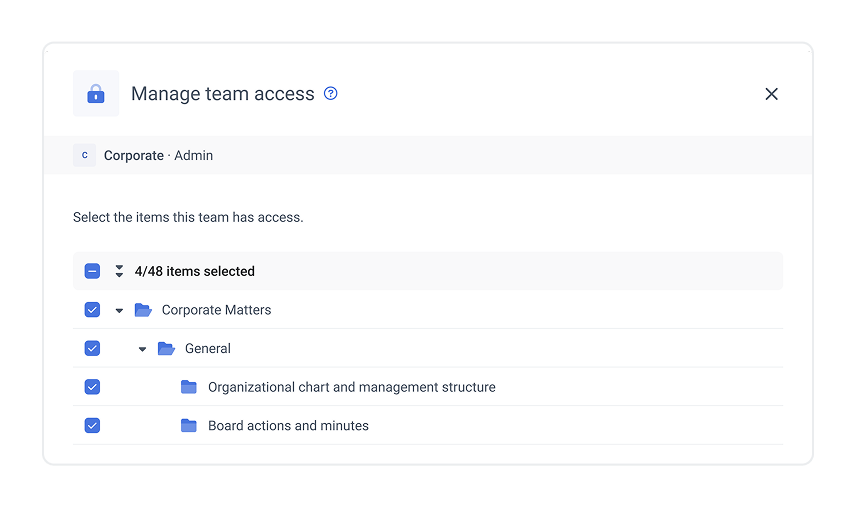
Task: Collapse the General folder arrow
Action: [142, 349]
